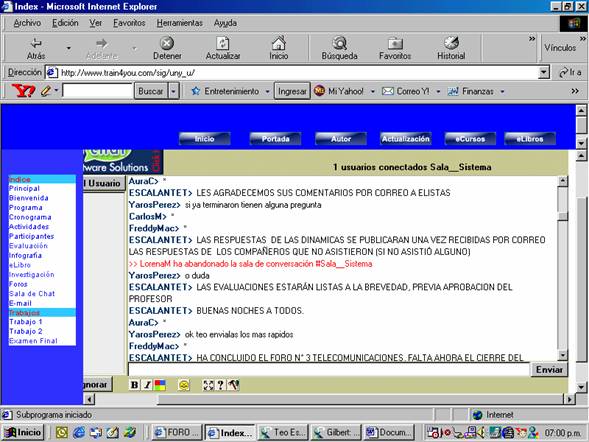
Task: Click the Detener stop icon
Action: (167, 43)
